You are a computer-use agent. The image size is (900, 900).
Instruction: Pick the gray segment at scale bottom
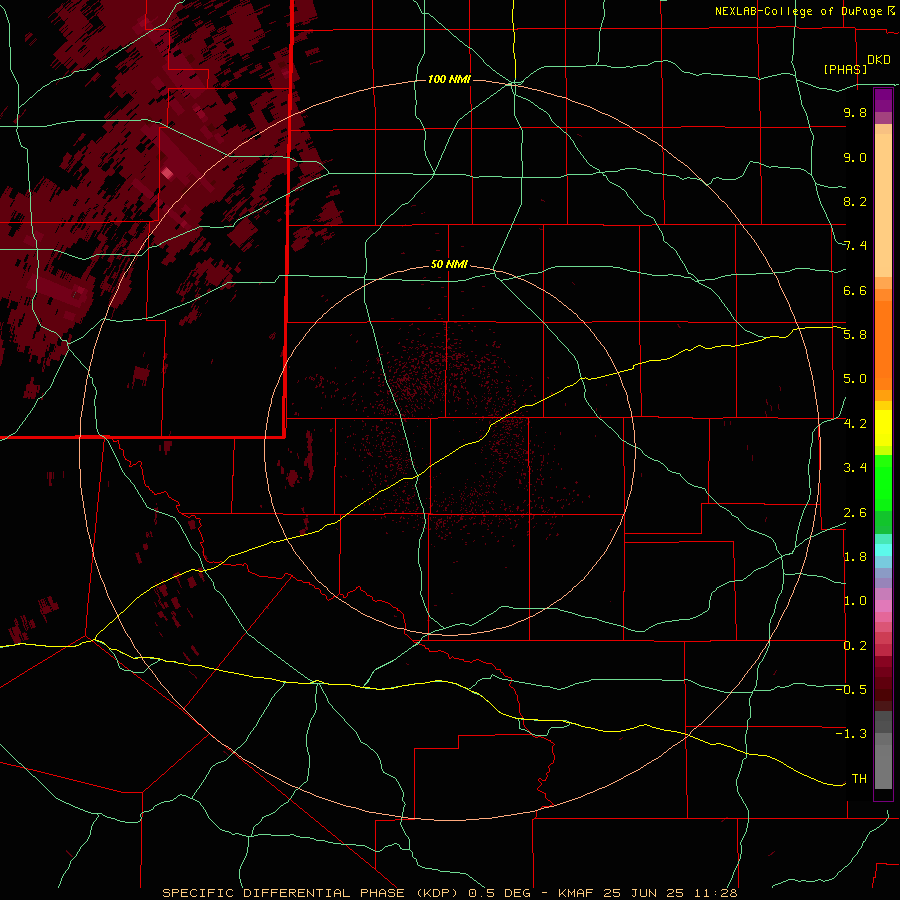pyautogui.click(x=883, y=768)
